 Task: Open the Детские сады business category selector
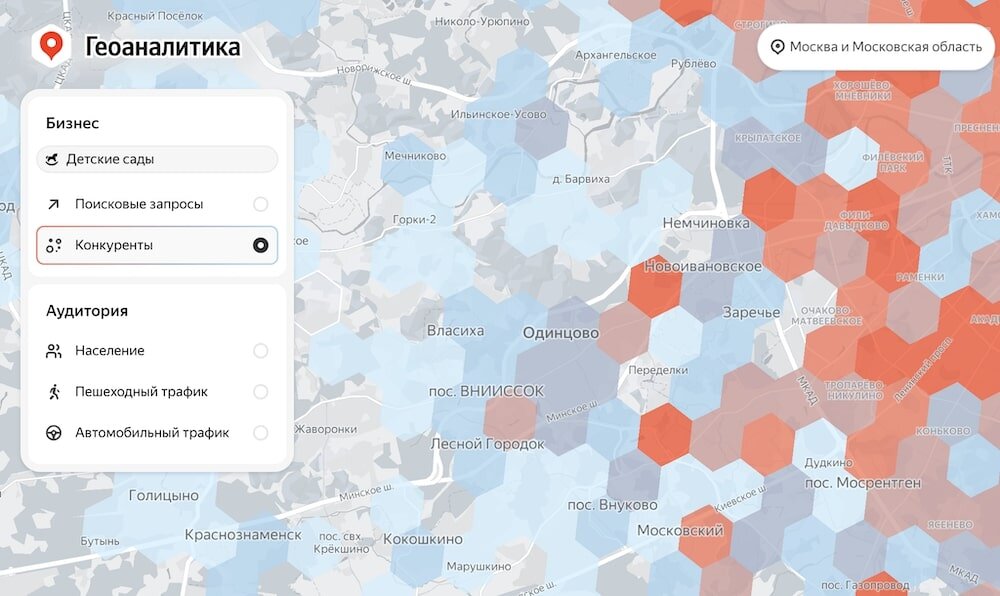point(157,159)
